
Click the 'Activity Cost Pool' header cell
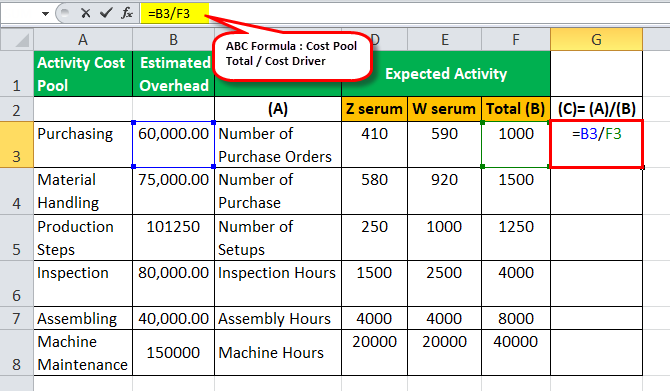coord(83,73)
